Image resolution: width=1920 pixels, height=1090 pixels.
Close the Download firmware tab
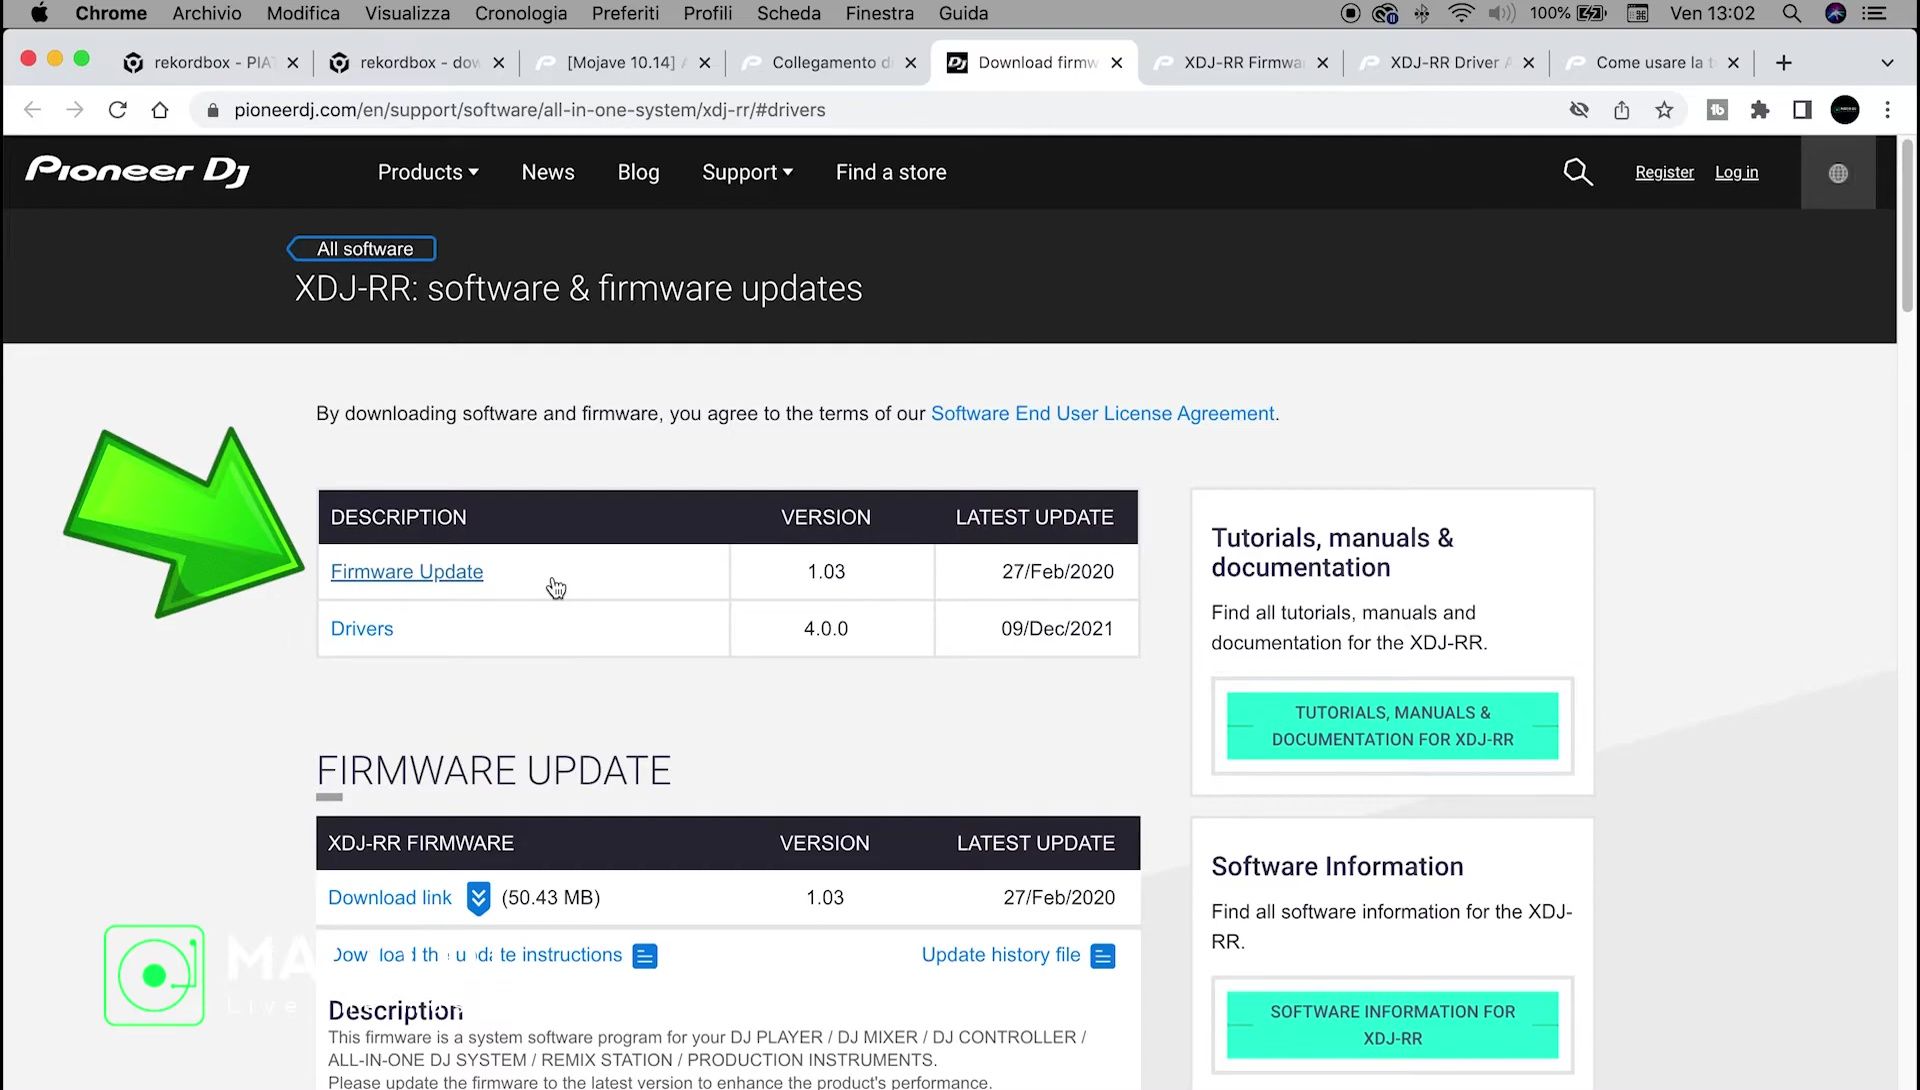coord(1116,62)
